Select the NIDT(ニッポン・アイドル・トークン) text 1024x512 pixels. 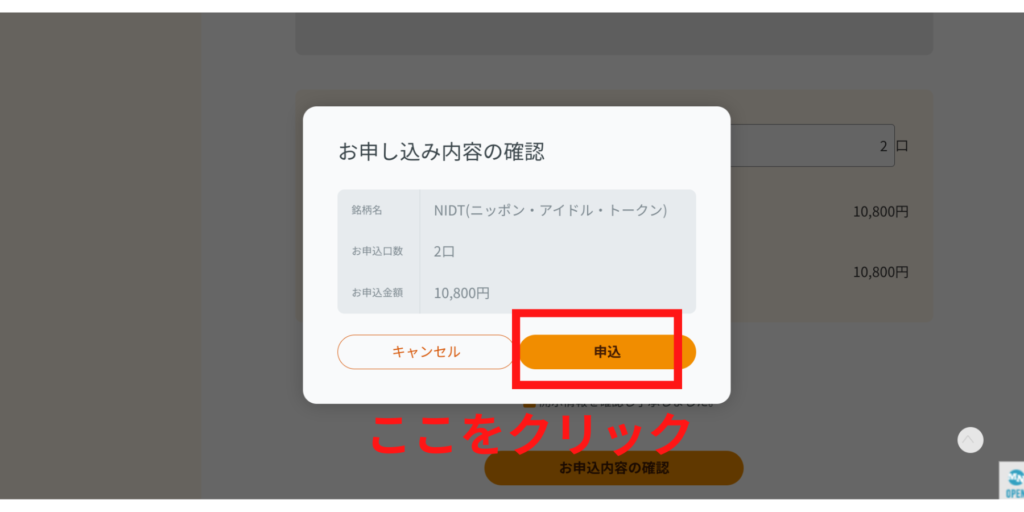551,211
